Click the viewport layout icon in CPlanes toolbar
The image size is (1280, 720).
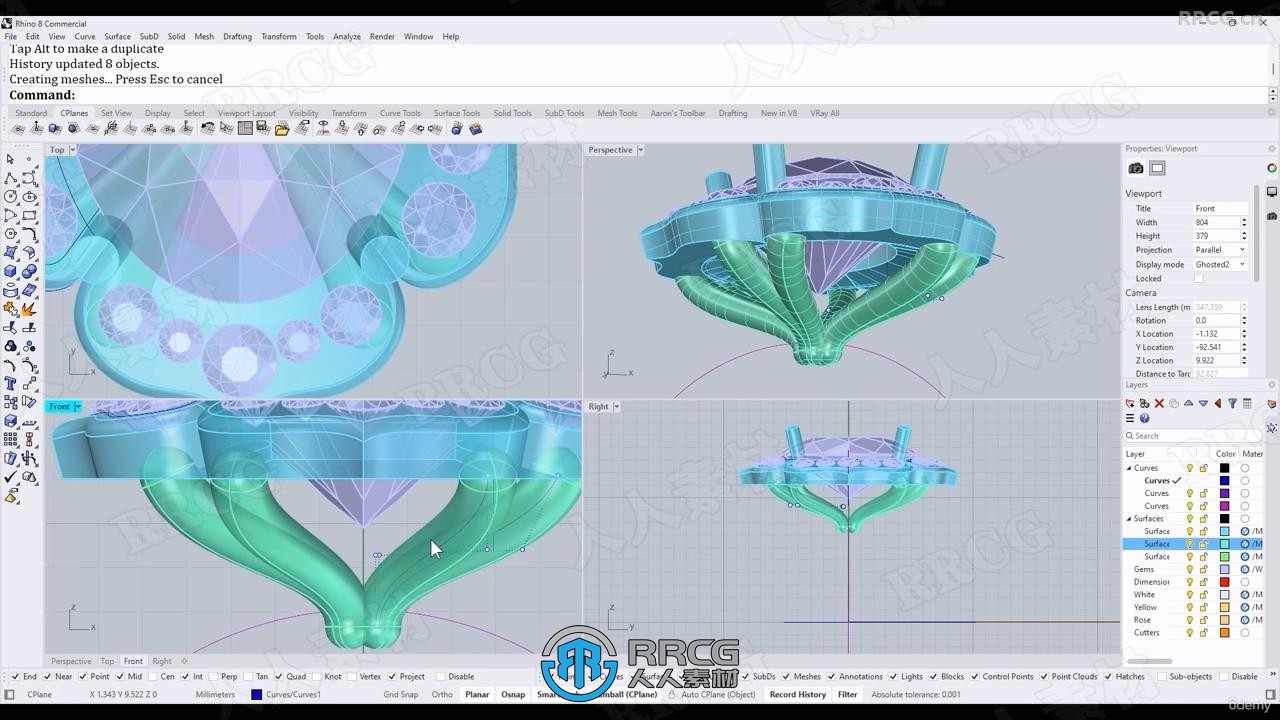[245, 128]
